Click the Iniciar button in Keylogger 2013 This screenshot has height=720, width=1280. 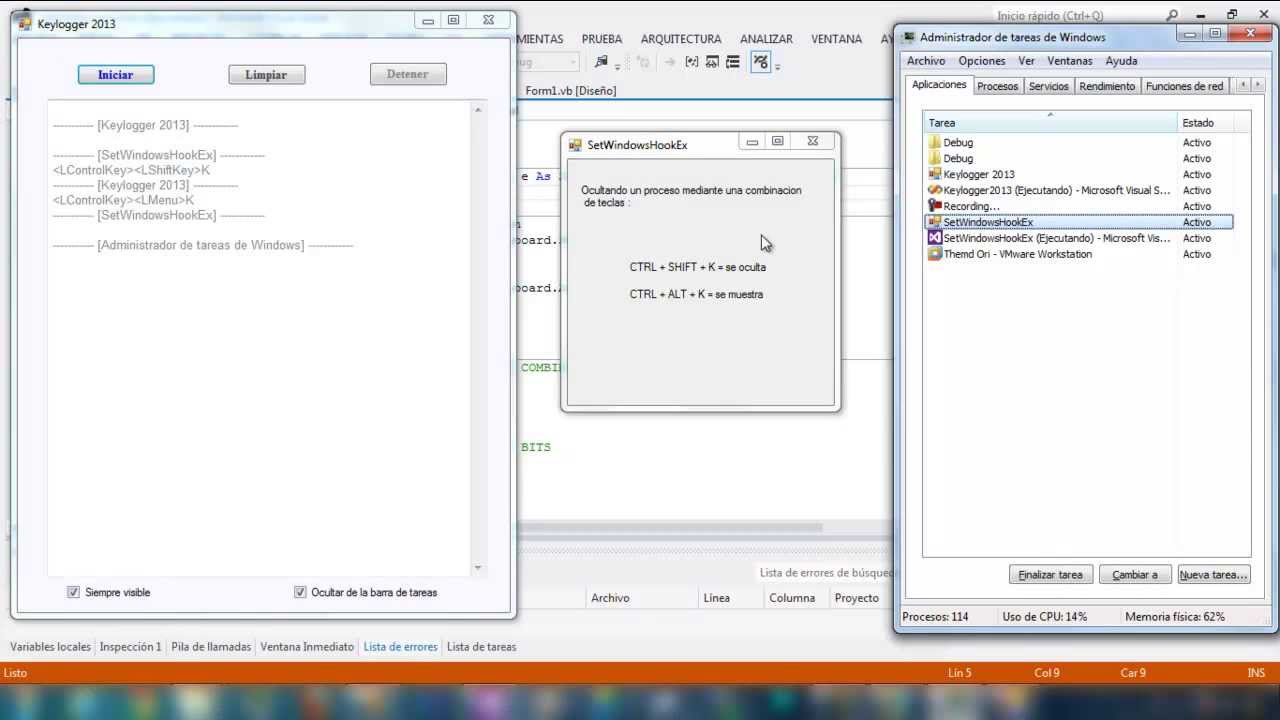[116, 75]
